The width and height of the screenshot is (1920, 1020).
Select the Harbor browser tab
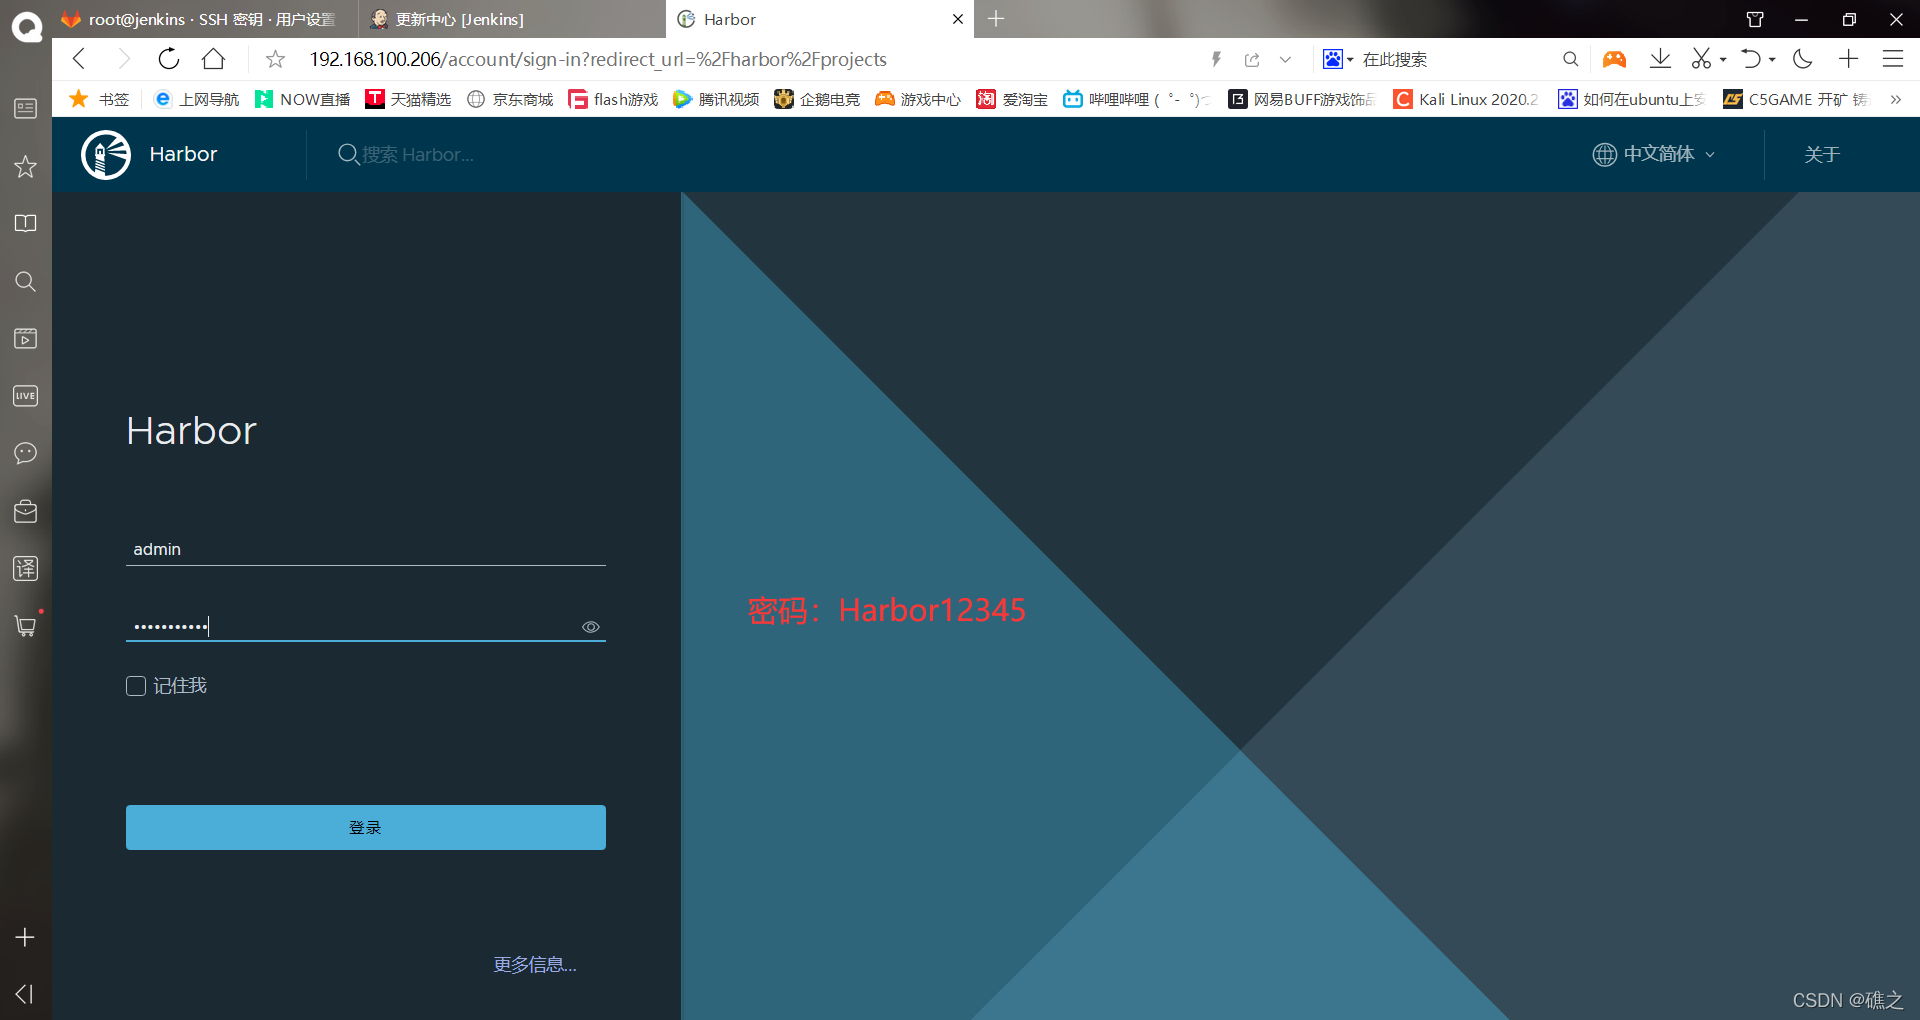[819, 19]
